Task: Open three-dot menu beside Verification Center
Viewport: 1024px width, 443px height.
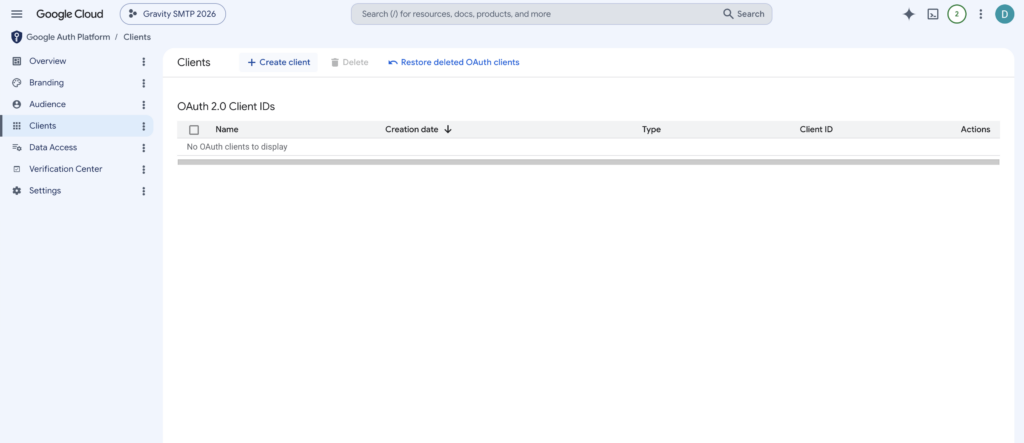Action: click(144, 169)
